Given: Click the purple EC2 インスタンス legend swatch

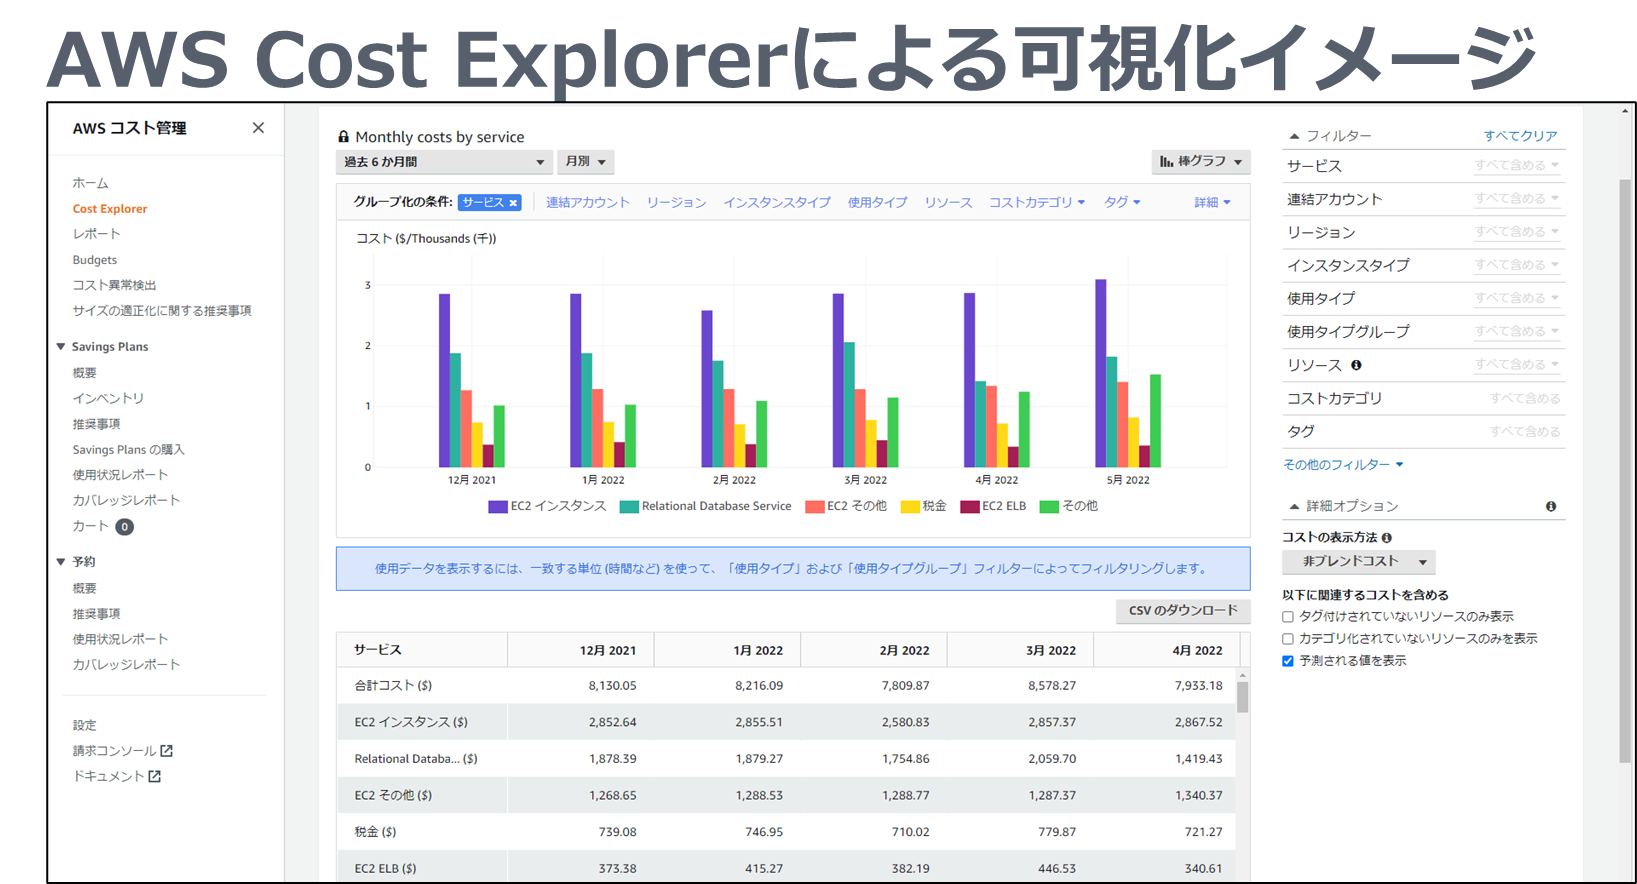Looking at the screenshot, I should [x=497, y=507].
